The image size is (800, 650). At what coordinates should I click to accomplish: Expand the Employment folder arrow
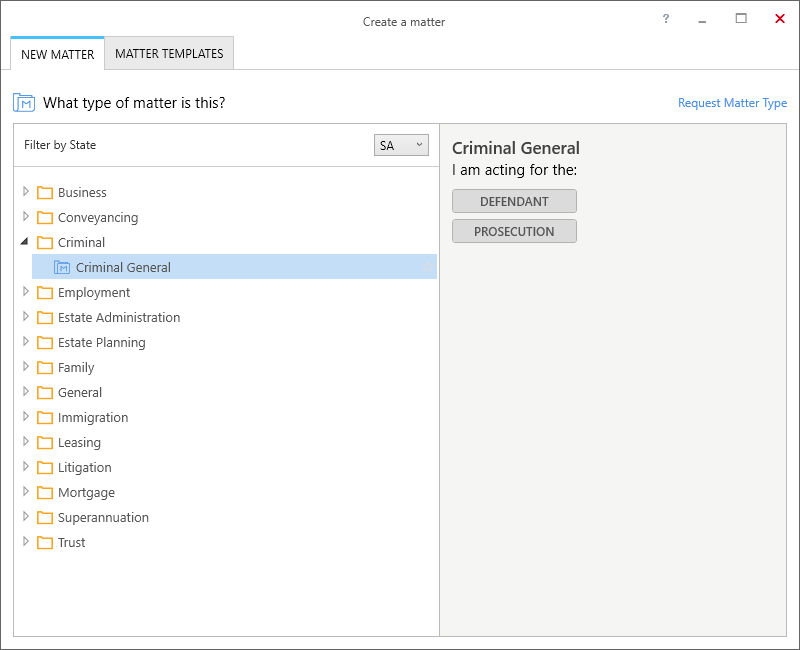26,291
